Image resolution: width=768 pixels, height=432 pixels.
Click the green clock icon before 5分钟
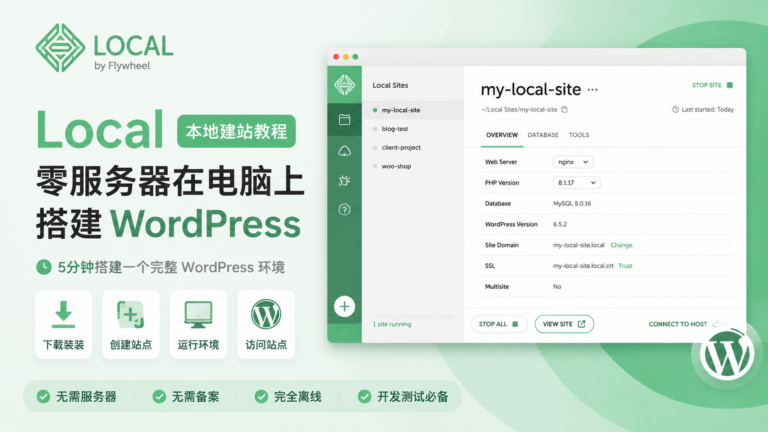44,267
